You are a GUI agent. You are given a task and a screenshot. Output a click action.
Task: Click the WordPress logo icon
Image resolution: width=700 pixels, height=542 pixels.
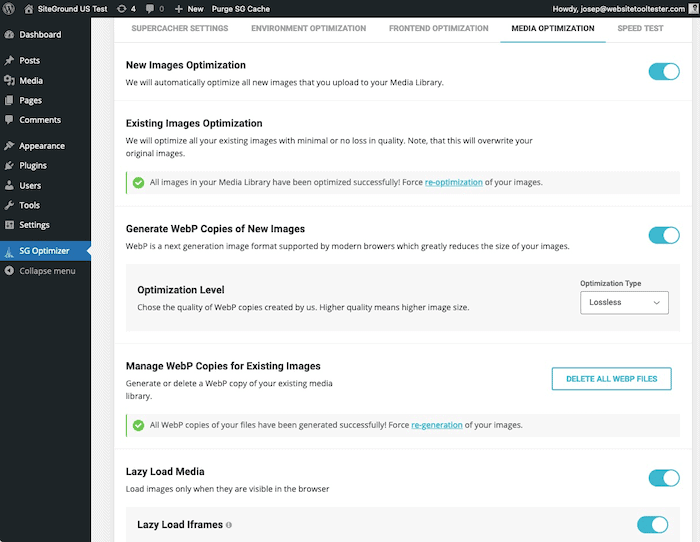pyautogui.click(x=8, y=8)
